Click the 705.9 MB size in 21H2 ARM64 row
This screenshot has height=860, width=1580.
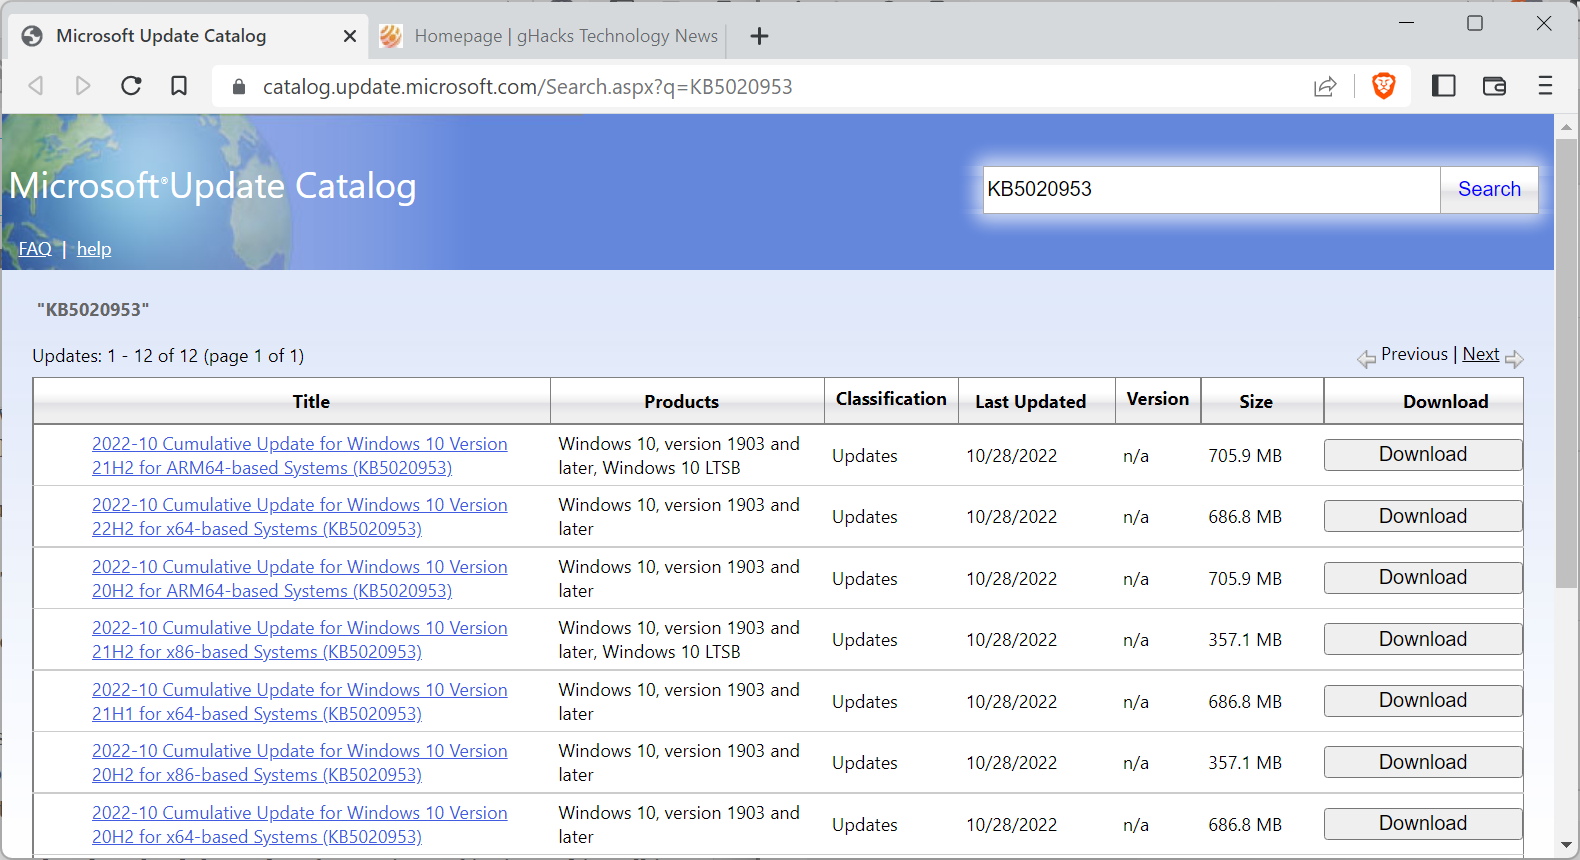(1245, 456)
